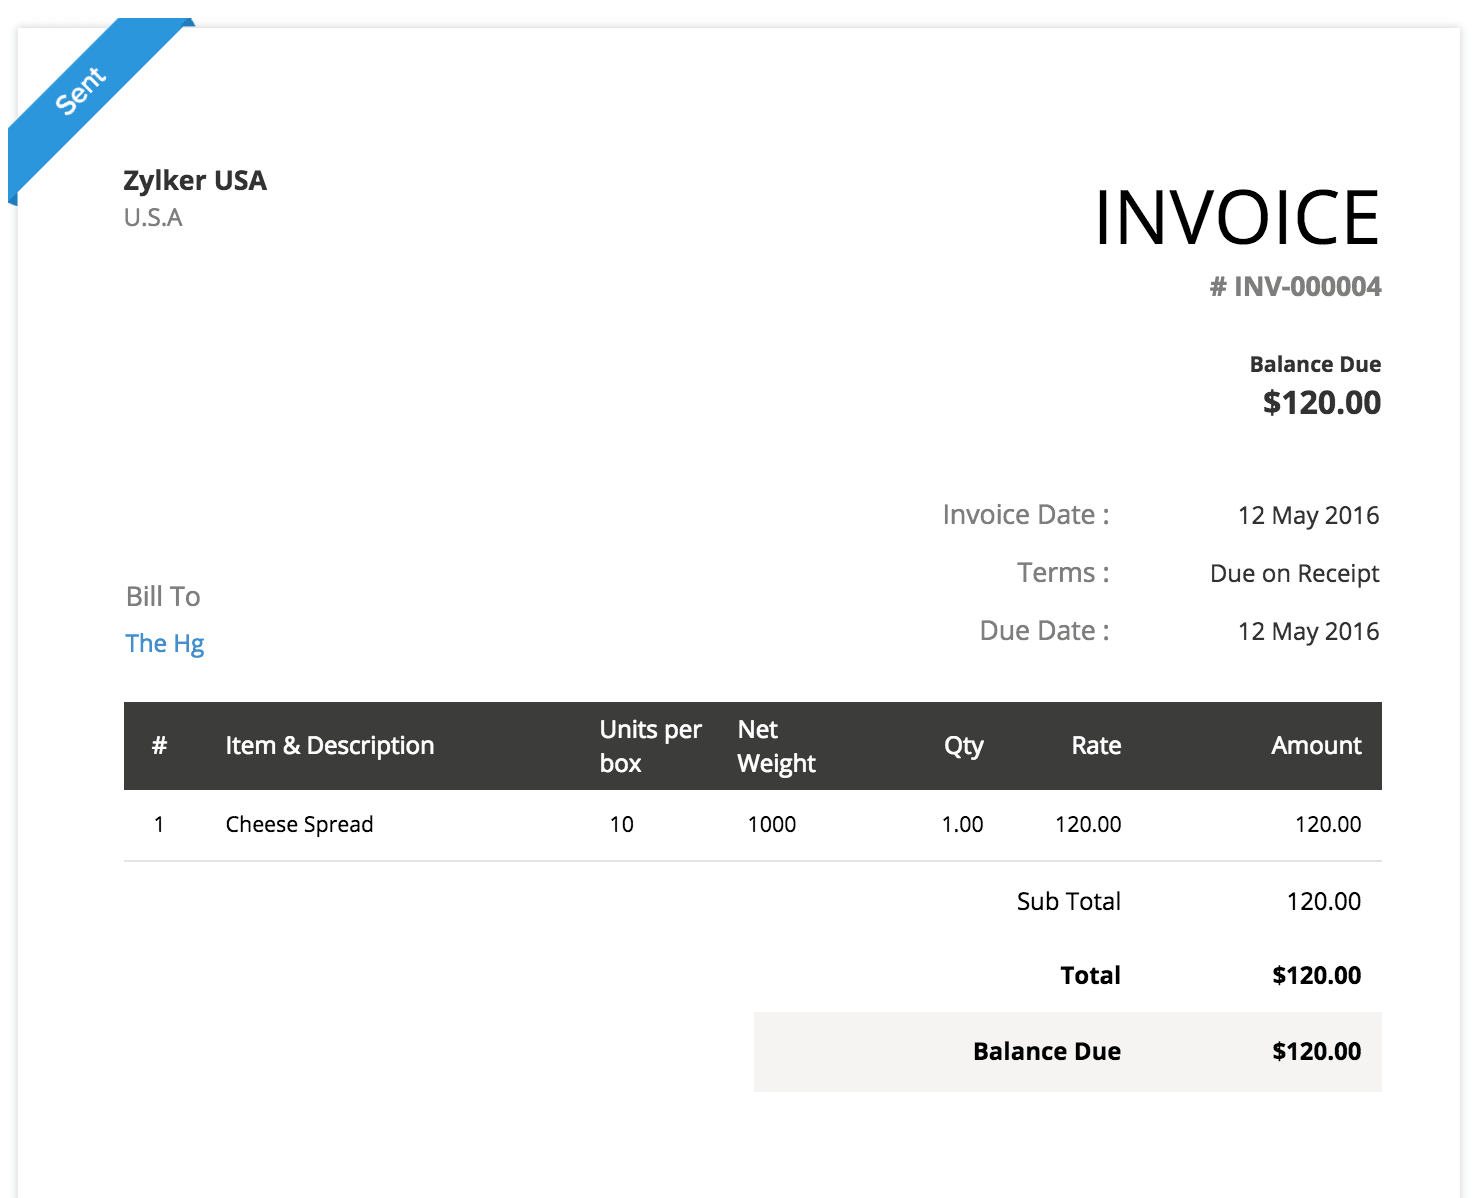Click the Due on Receipt terms

click(1294, 574)
